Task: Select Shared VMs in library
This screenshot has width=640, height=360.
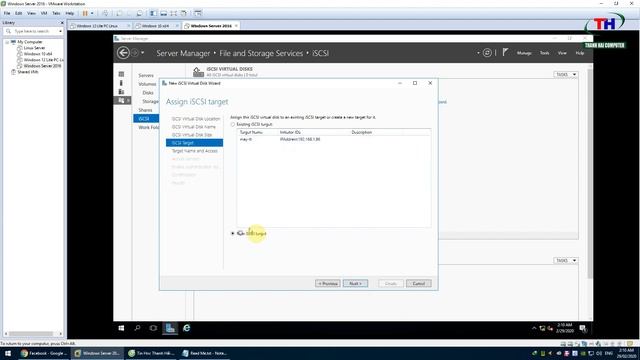Action: pos(27,72)
